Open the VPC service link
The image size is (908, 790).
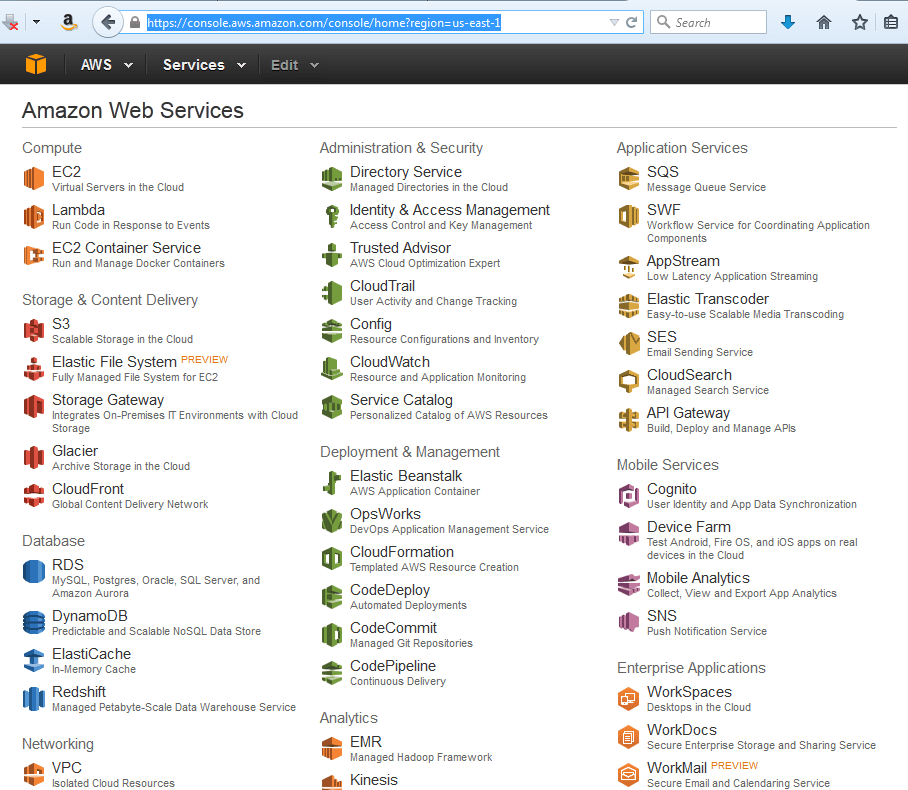pyautogui.click(x=67, y=768)
